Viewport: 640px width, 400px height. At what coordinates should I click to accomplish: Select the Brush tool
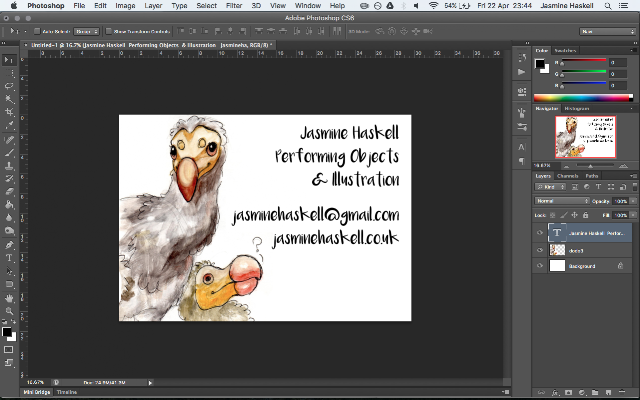(x=9, y=153)
